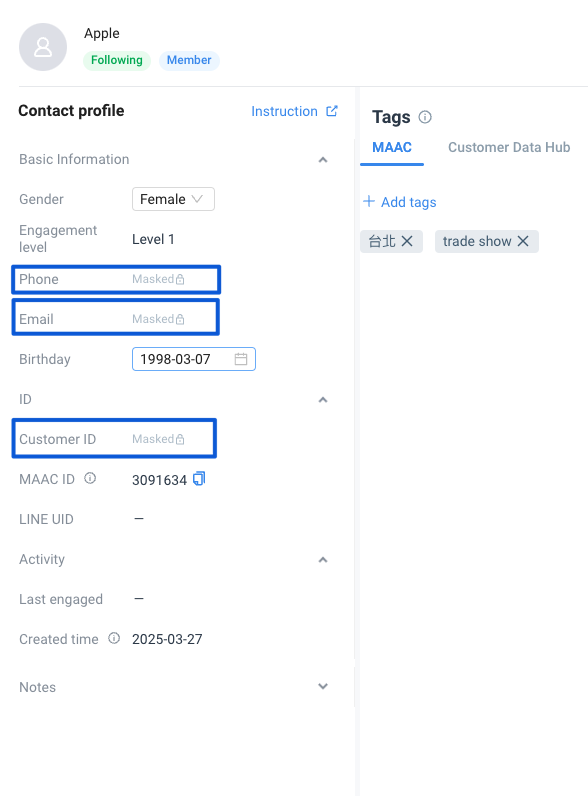588x796 pixels.
Task: Click the Phone masked lock icon
Action: (180, 279)
